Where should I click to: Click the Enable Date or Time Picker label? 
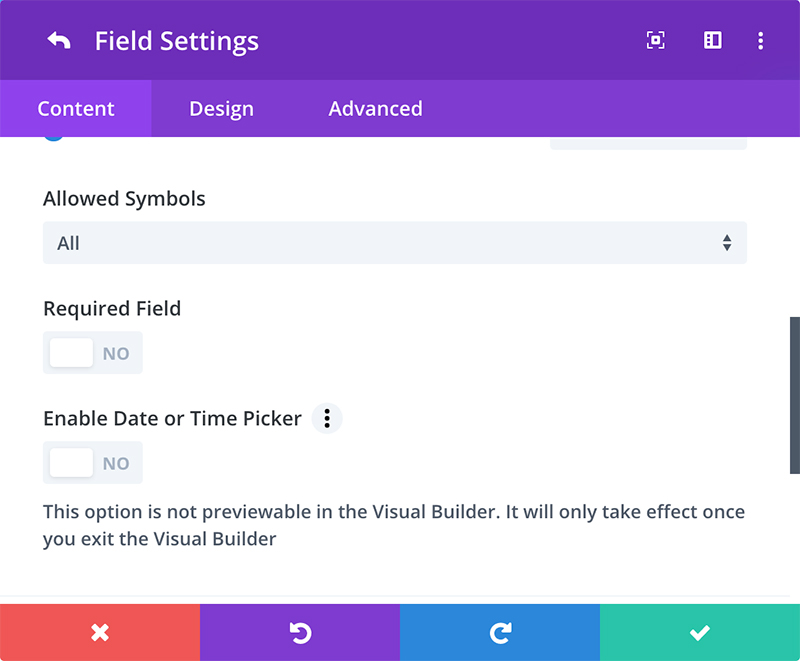[172, 419]
